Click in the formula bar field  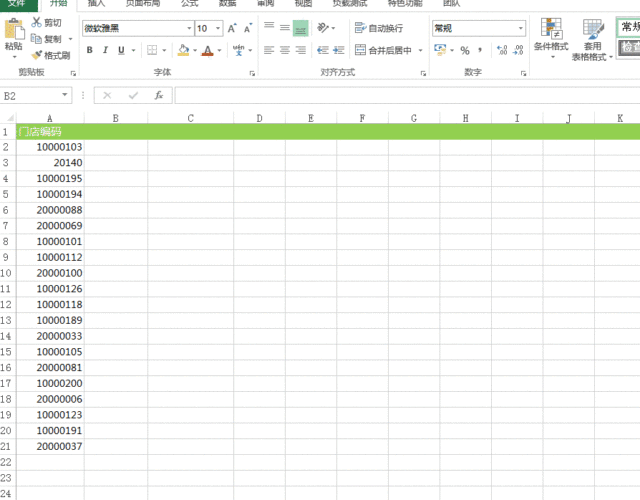pos(407,96)
